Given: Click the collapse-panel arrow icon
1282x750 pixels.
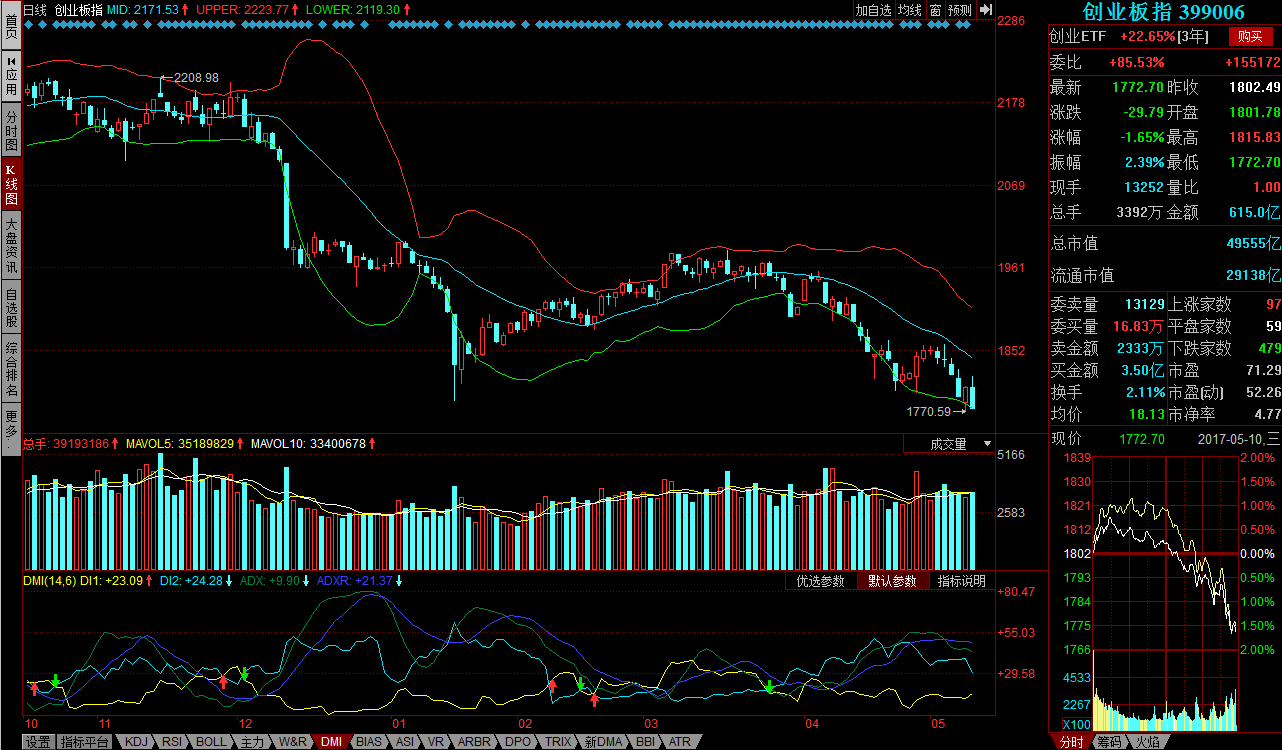Looking at the screenshot, I should tap(985, 10).
